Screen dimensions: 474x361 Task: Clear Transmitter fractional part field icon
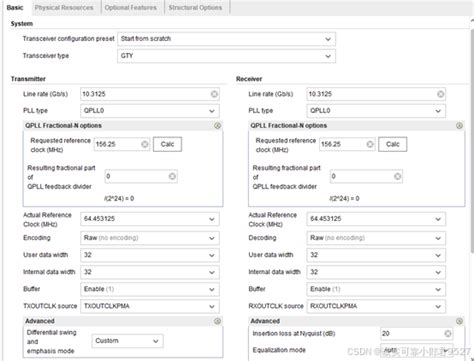pyautogui.click(x=172, y=176)
